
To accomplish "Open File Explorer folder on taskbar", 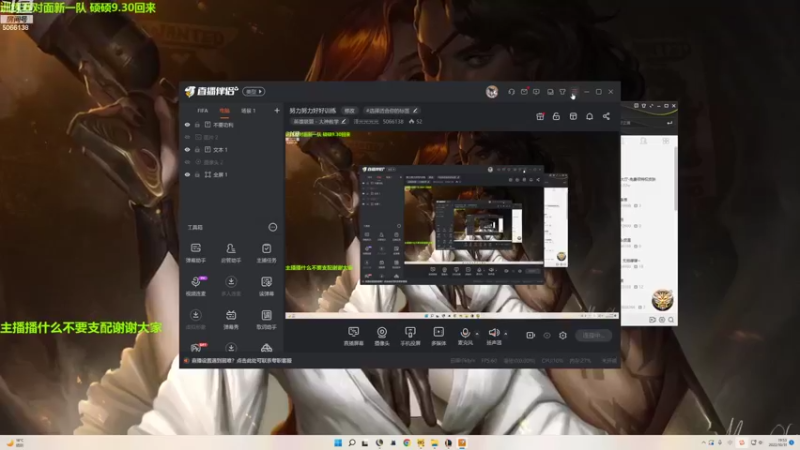I will 434,443.
